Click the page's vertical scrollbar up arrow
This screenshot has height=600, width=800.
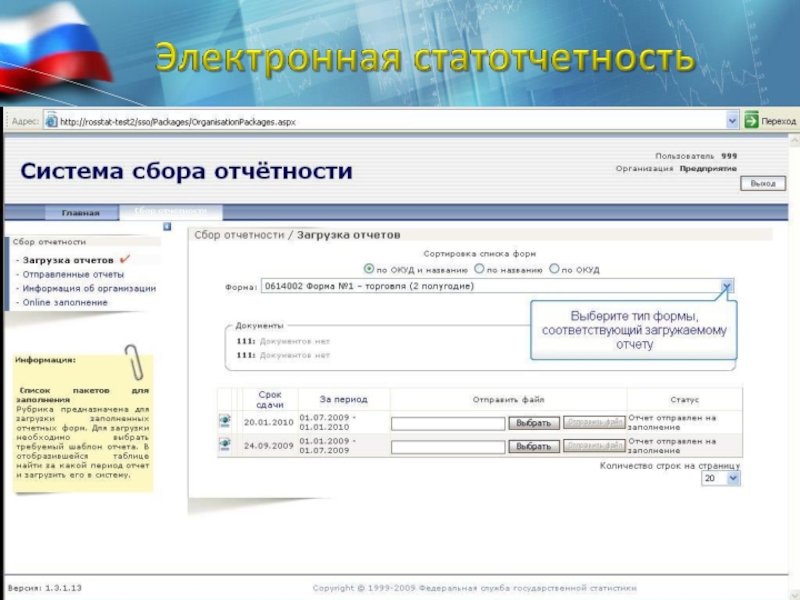tap(794, 139)
